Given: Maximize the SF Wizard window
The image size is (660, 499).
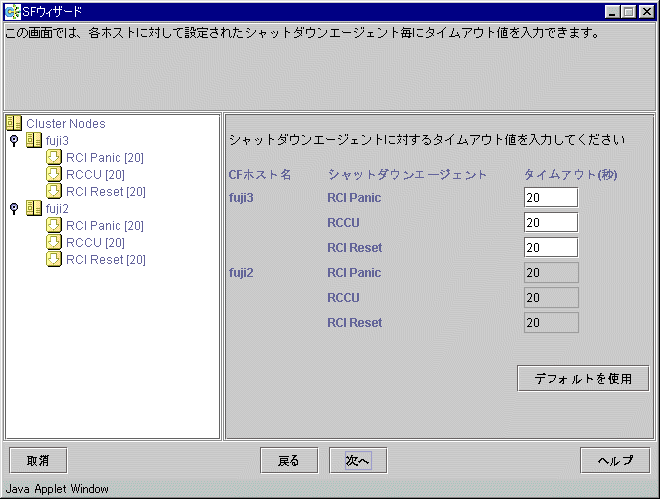Looking at the screenshot, I should [x=629, y=12].
